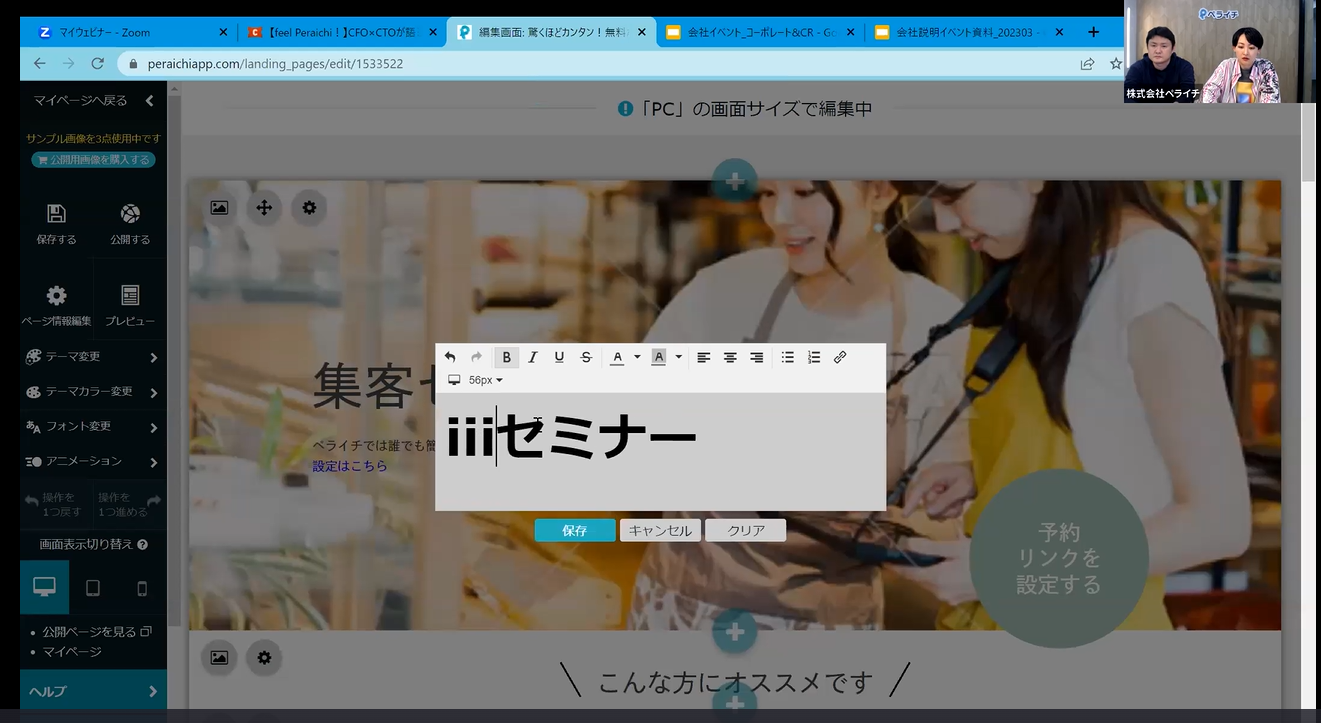Image resolution: width=1321 pixels, height=723 pixels.
Task: Click the text background color swatch
Action: (x=658, y=357)
